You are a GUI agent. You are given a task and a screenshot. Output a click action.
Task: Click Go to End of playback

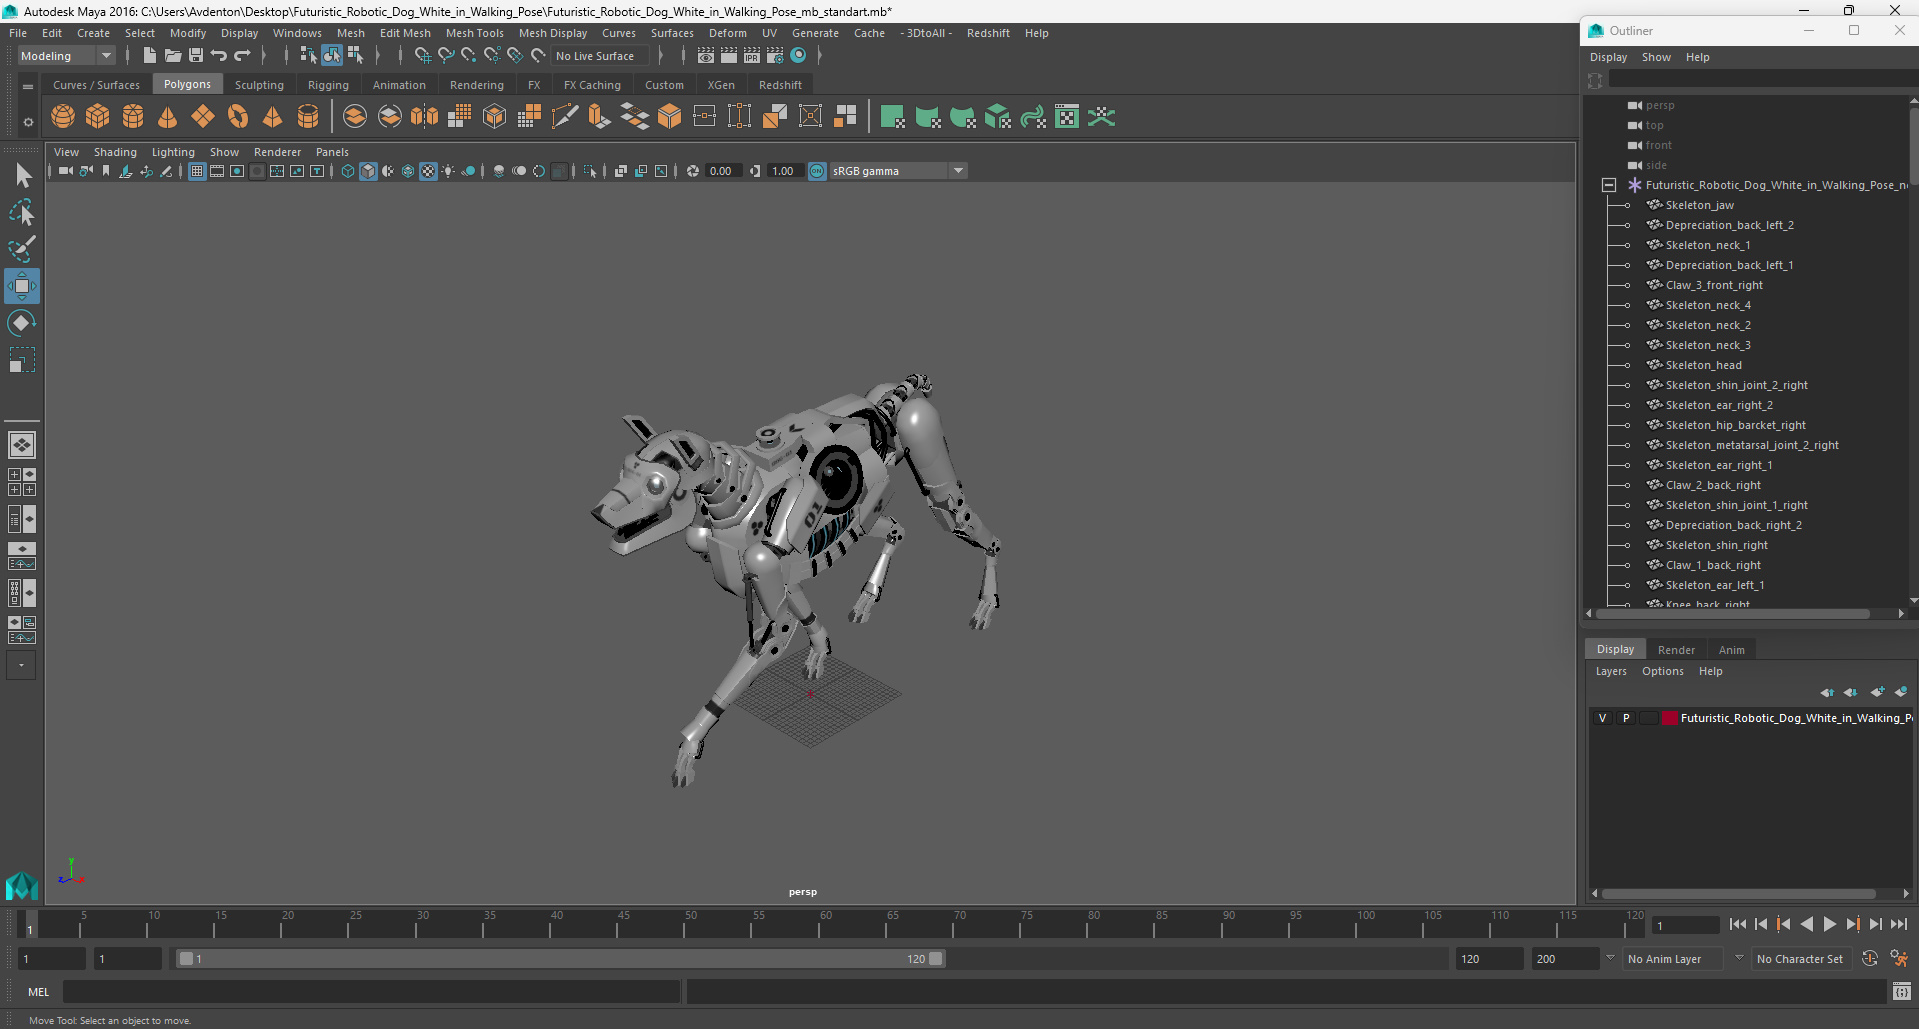[x=1899, y=925]
